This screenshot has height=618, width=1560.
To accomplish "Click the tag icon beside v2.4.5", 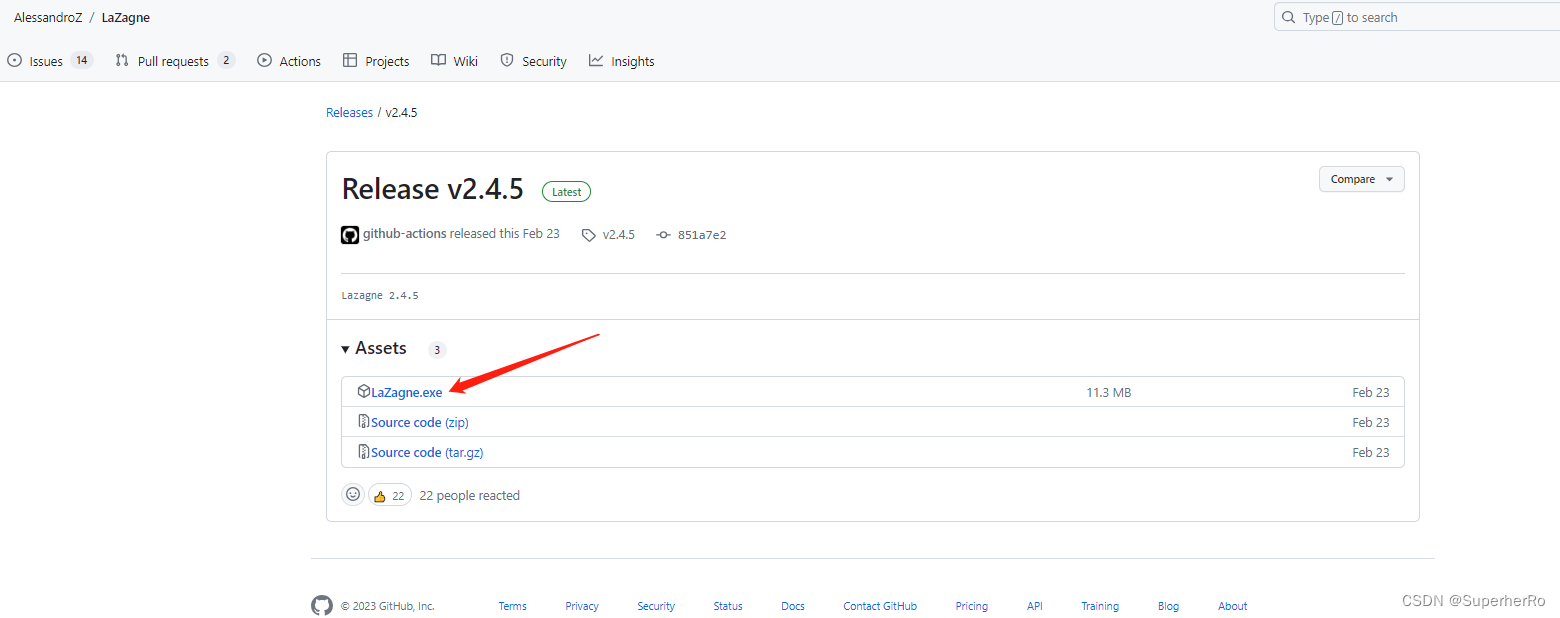I will click(x=589, y=235).
